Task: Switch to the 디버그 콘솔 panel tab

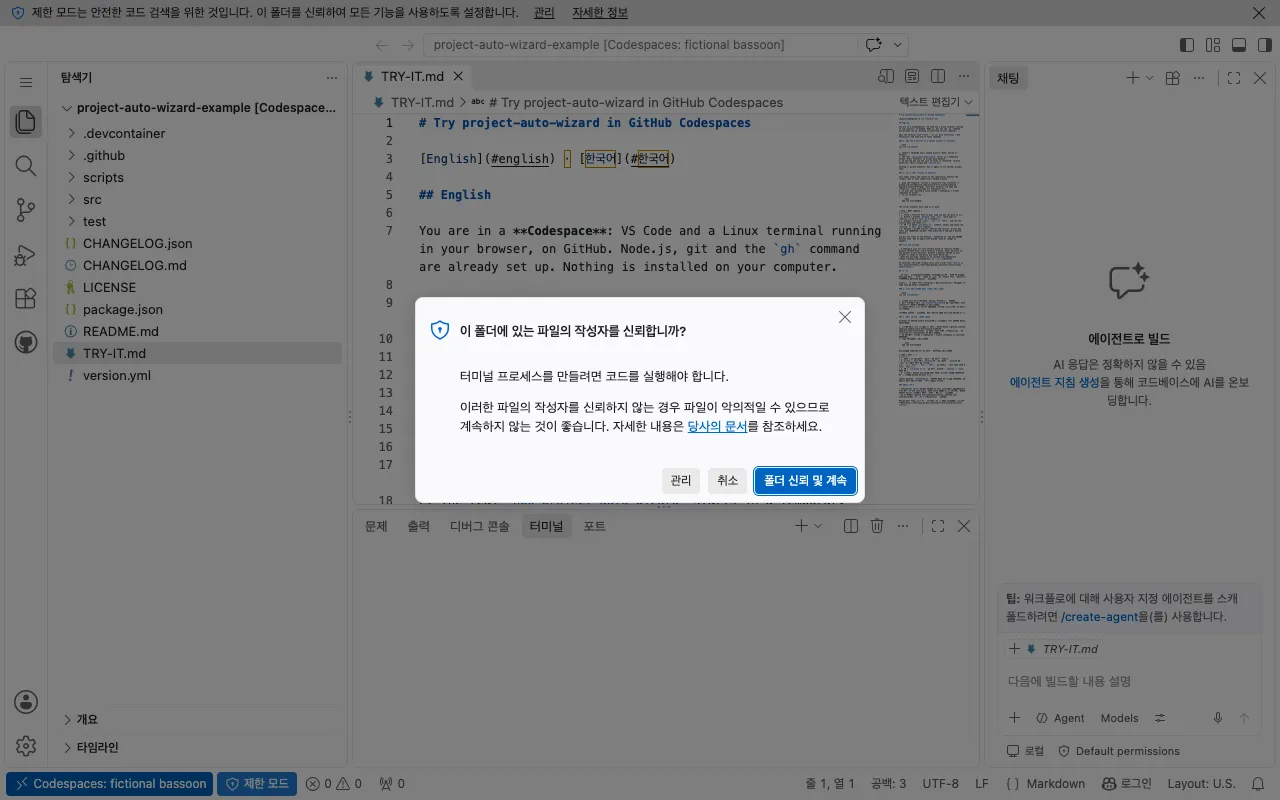Action: point(479,526)
